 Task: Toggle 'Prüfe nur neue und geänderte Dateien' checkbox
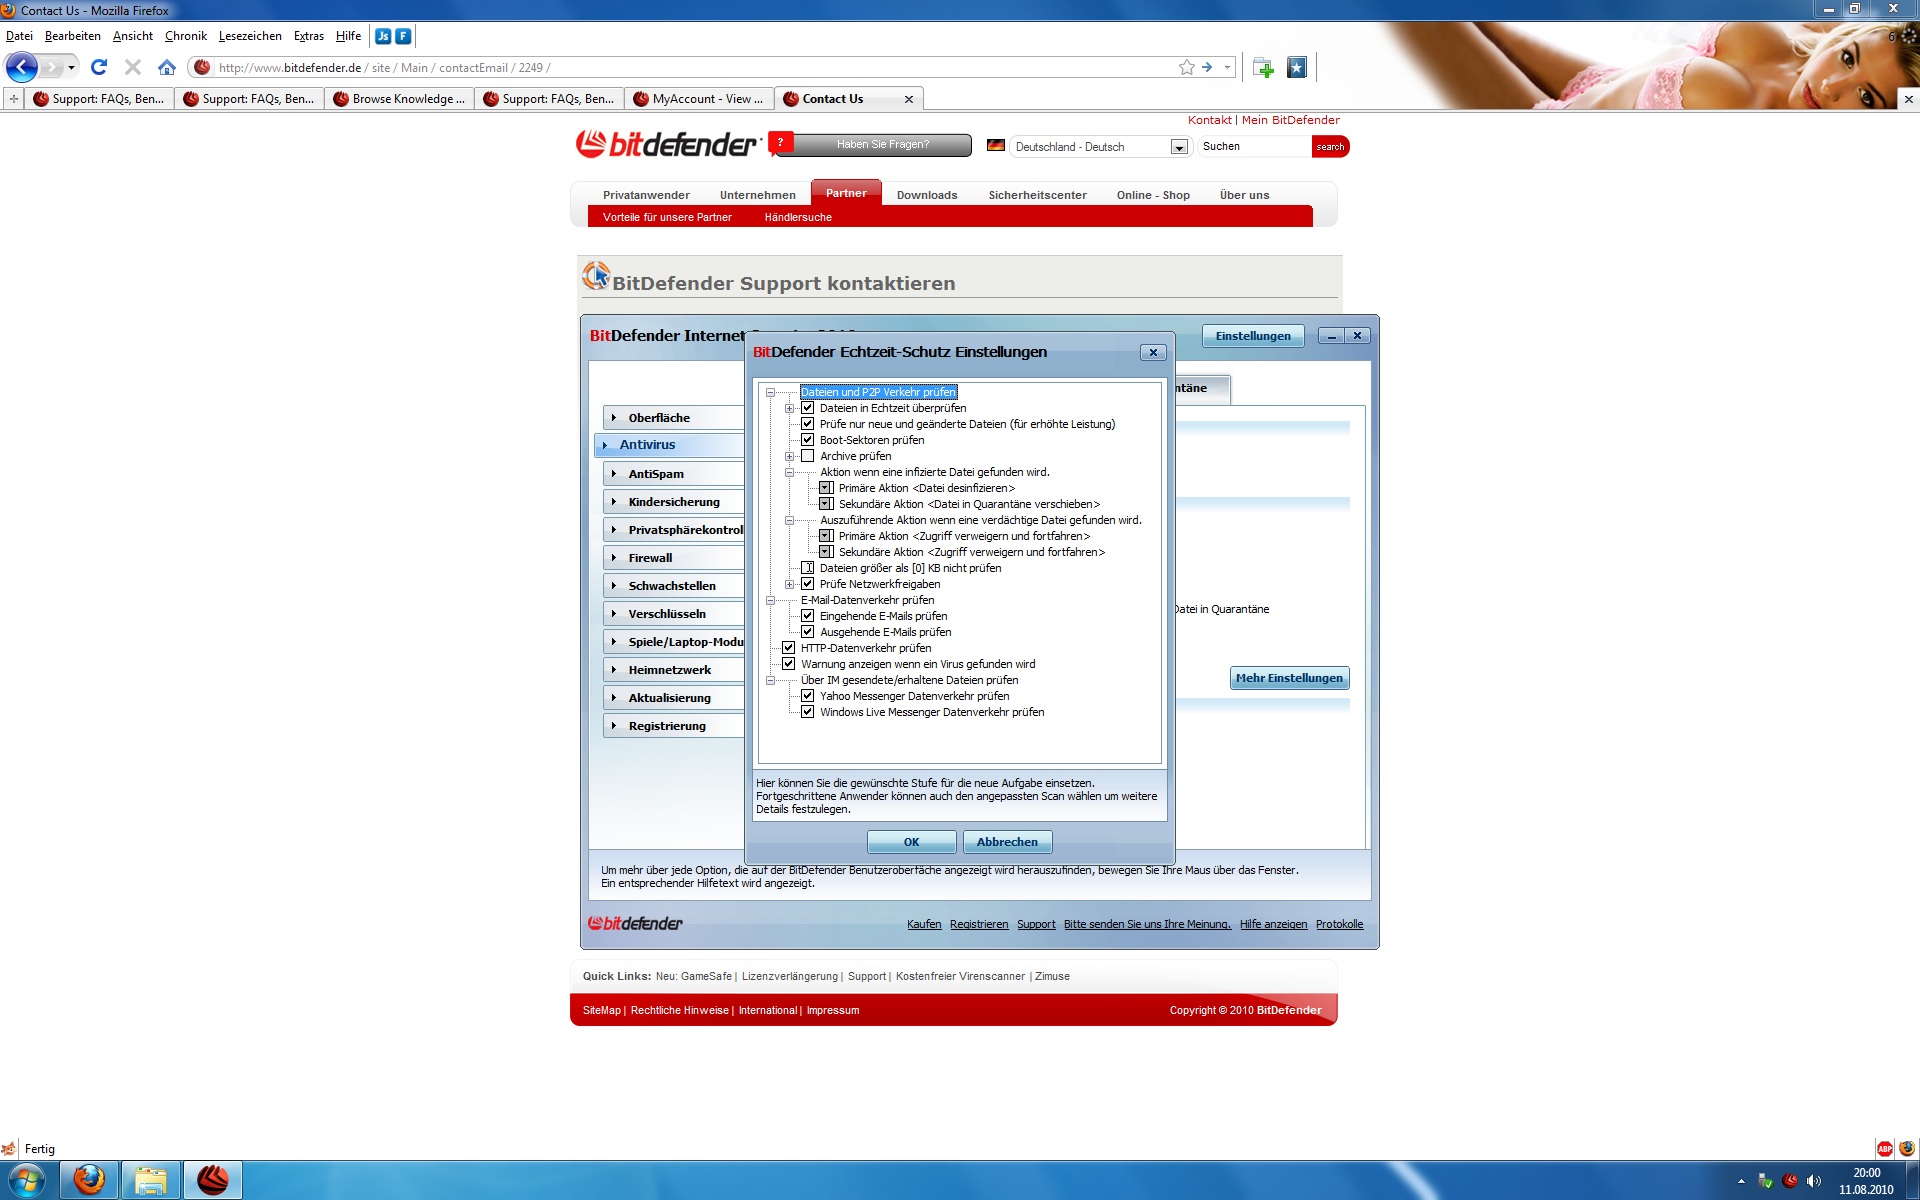[808, 424]
